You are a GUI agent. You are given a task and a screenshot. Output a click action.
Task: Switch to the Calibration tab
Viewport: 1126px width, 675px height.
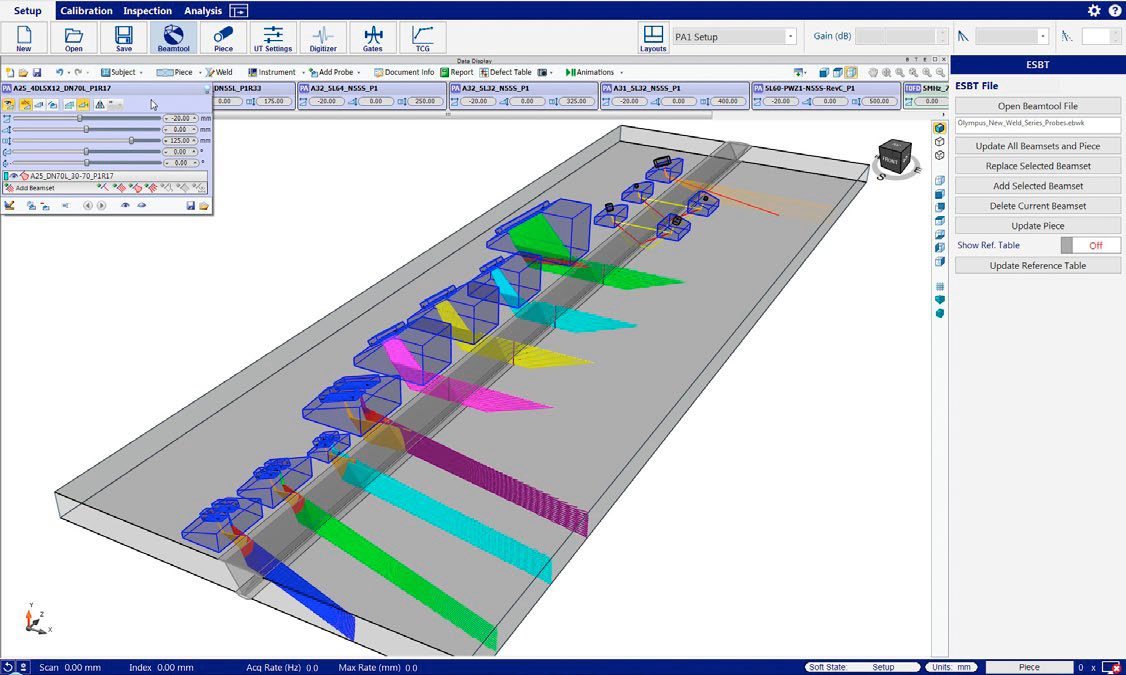click(x=86, y=11)
